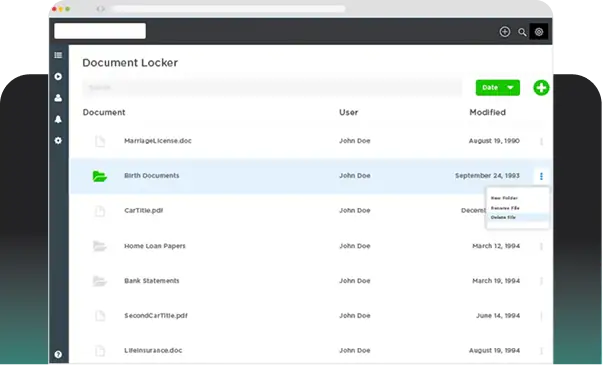Open CarTitle.pdf
This screenshot has height=365, width=603.
pos(143,211)
